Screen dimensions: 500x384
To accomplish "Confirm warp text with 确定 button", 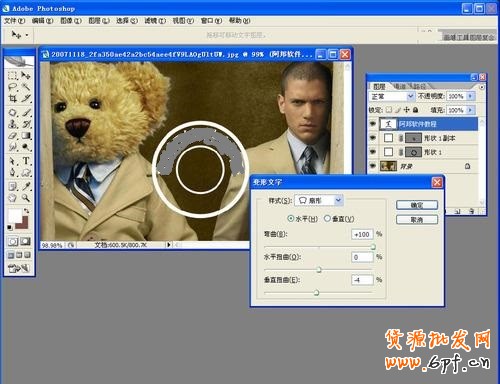I will tap(417, 205).
